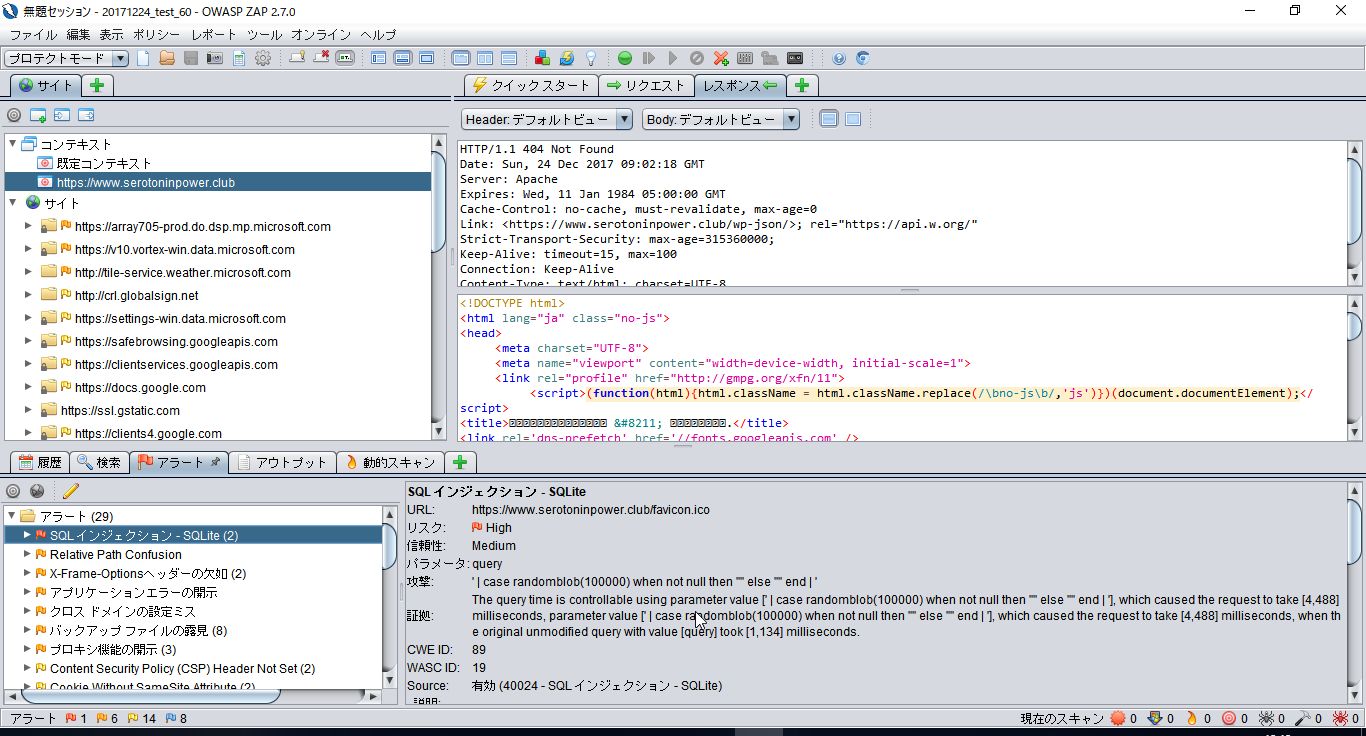Click the Import Context icon

62,115
